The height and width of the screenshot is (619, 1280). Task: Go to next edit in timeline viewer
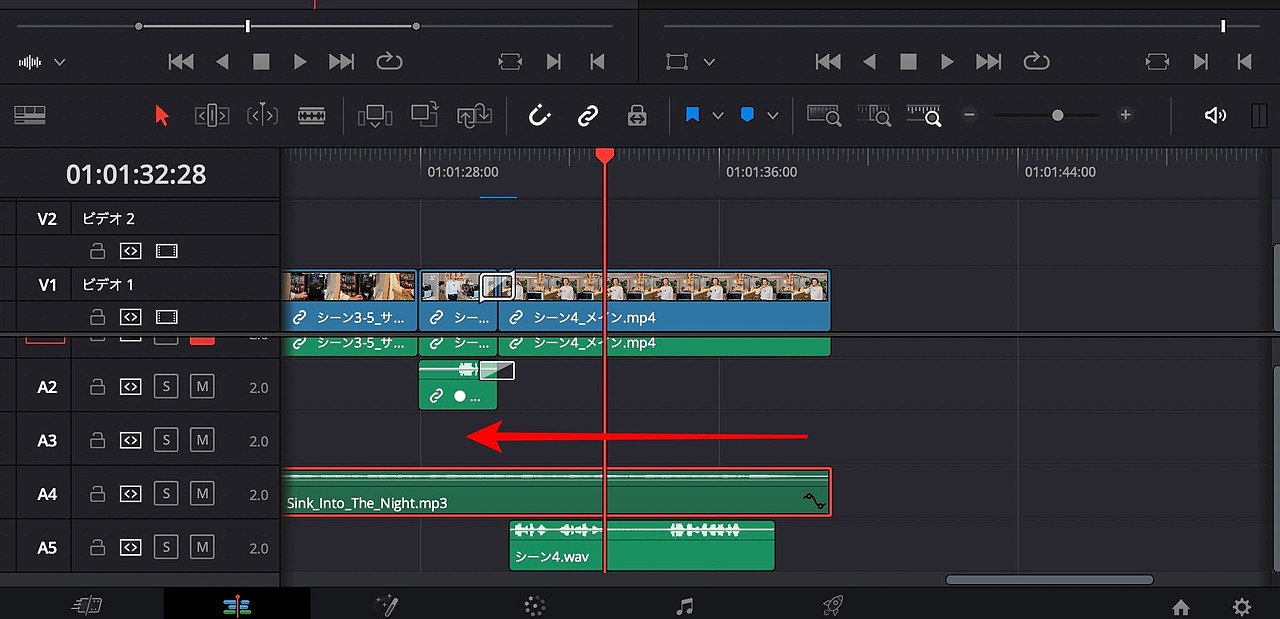coord(1201,62)
